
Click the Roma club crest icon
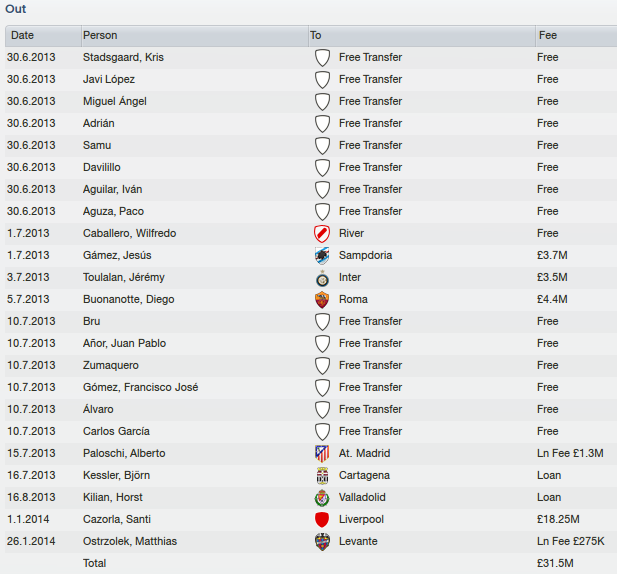point(322,300)
